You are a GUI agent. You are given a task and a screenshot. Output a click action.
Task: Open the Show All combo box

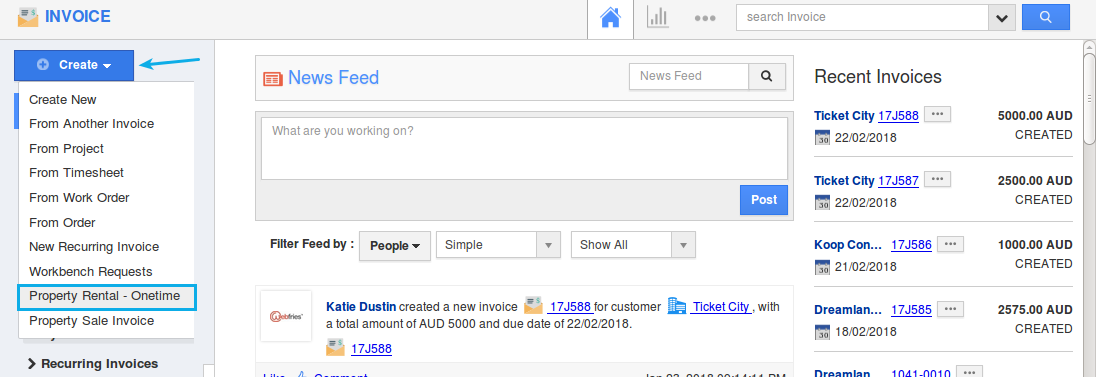click(633, 245)
